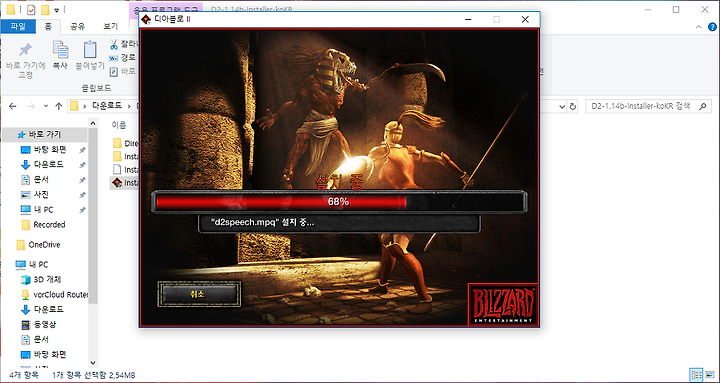The width and height of the screenshot is (720, 383).
Task: Click the navigation pane scrollbar thumb
Action: coord(93,216)
